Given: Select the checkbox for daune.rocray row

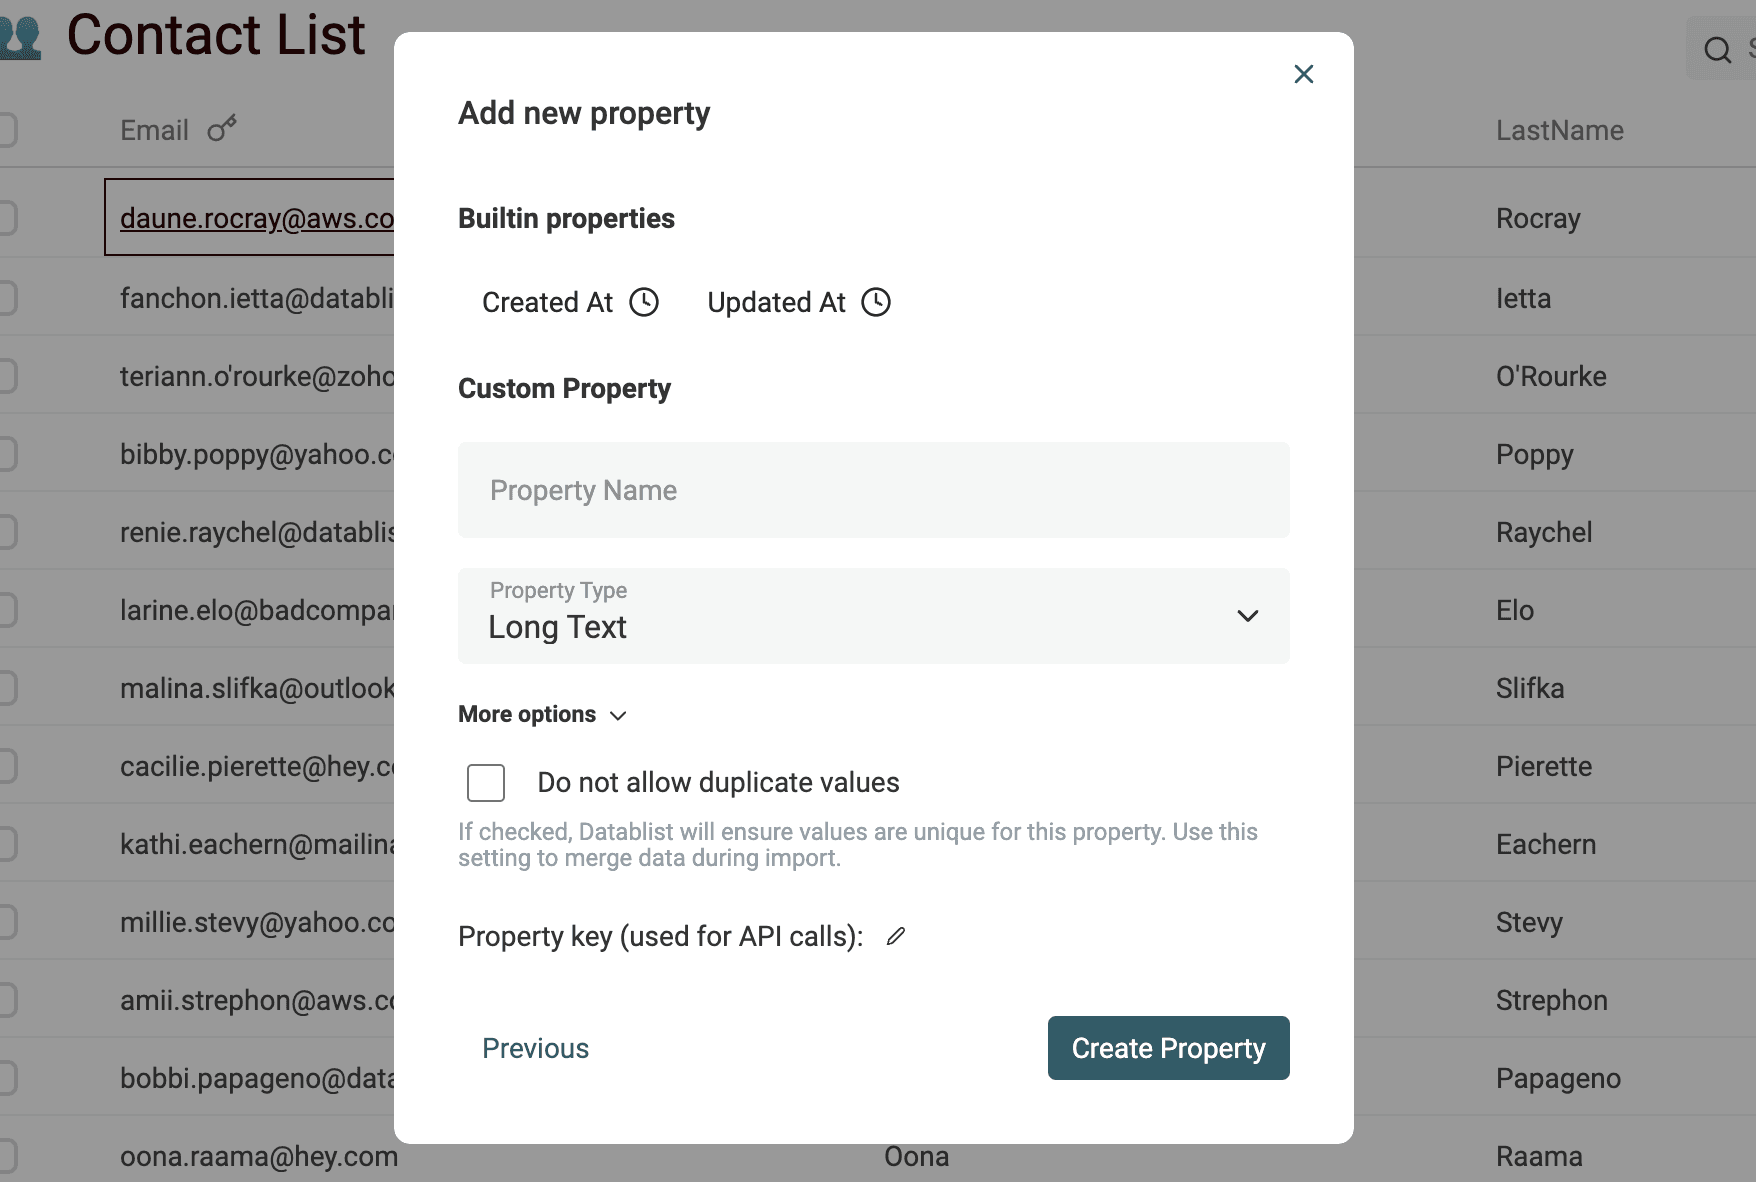Looking at the screenshot, I should tap(6, 218).
